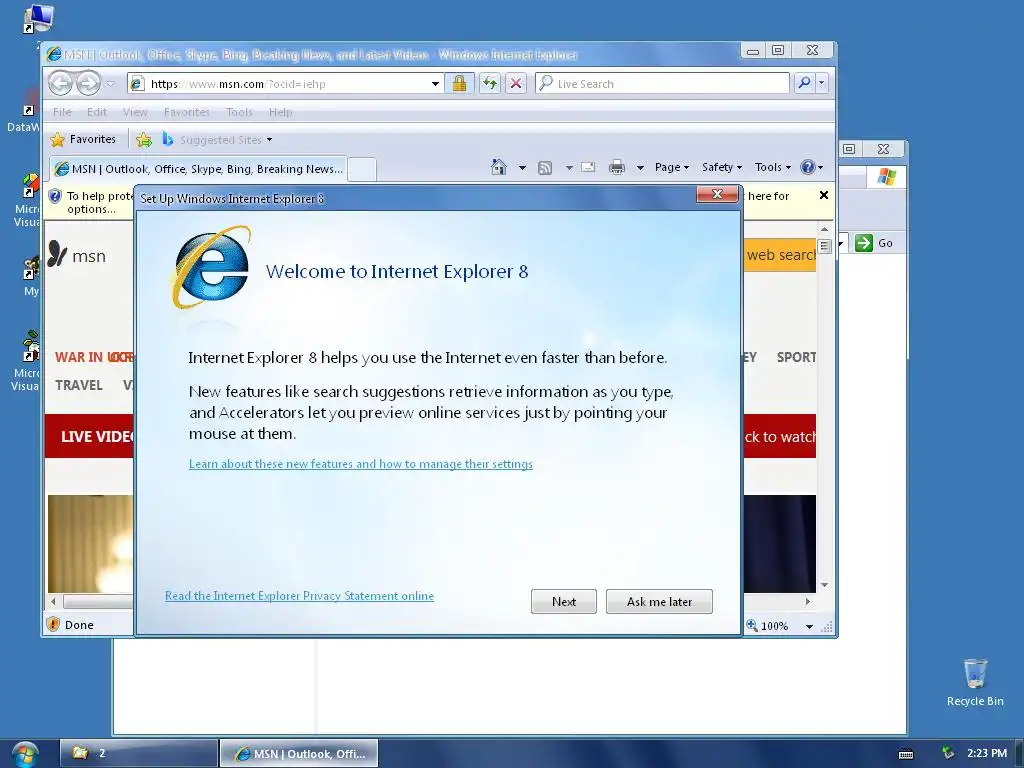
Task: Expand the zoom level dropdown arrow
Action: pyautogui.click(x=809, y=626)
